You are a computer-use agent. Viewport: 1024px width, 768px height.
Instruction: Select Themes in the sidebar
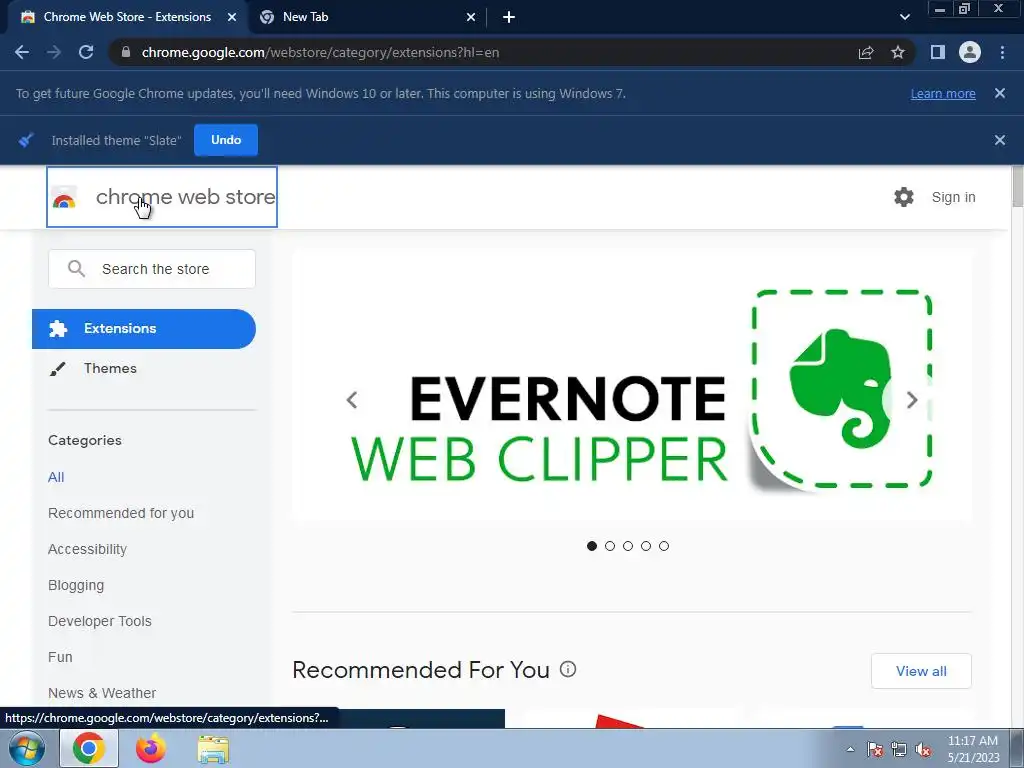(x=110, y=368)
